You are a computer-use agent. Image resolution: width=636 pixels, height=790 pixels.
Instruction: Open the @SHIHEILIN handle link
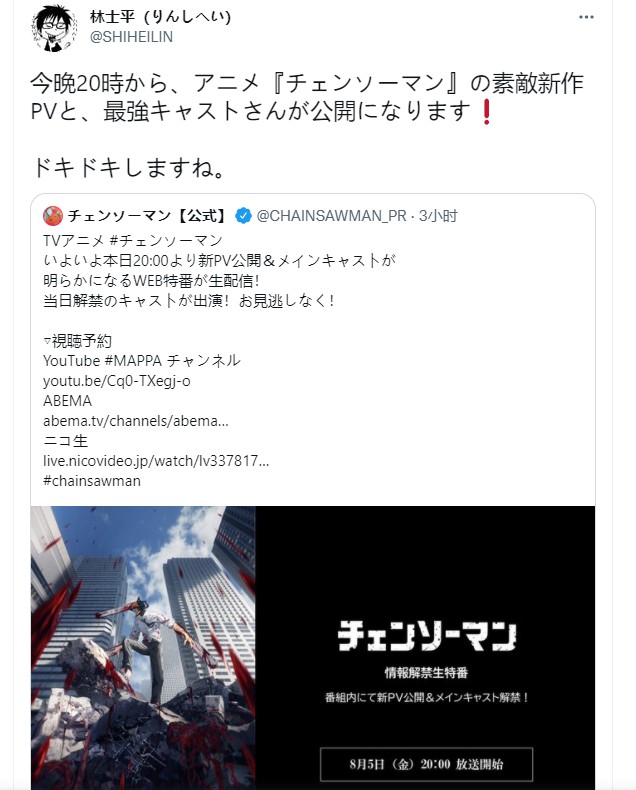131,37
